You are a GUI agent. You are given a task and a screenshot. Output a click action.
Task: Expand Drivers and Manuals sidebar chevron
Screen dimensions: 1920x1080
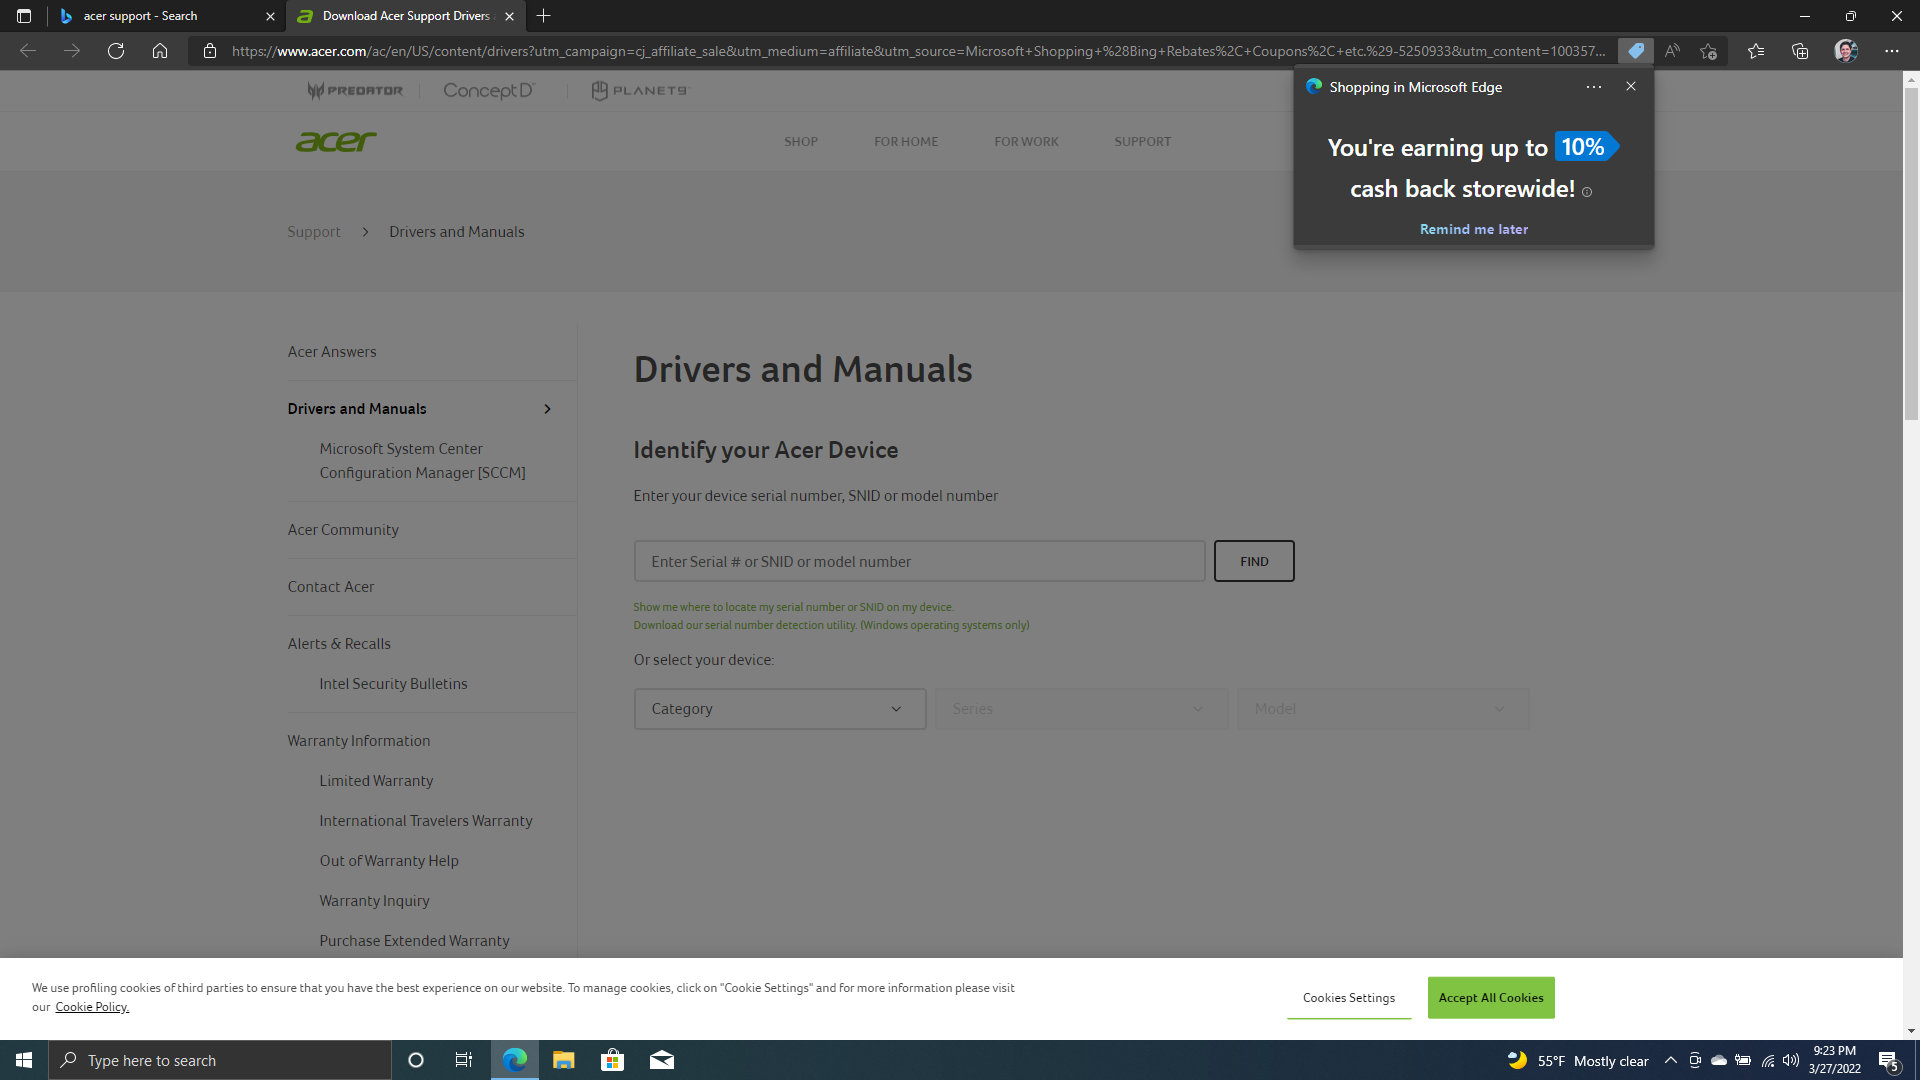tap(547, 409)
